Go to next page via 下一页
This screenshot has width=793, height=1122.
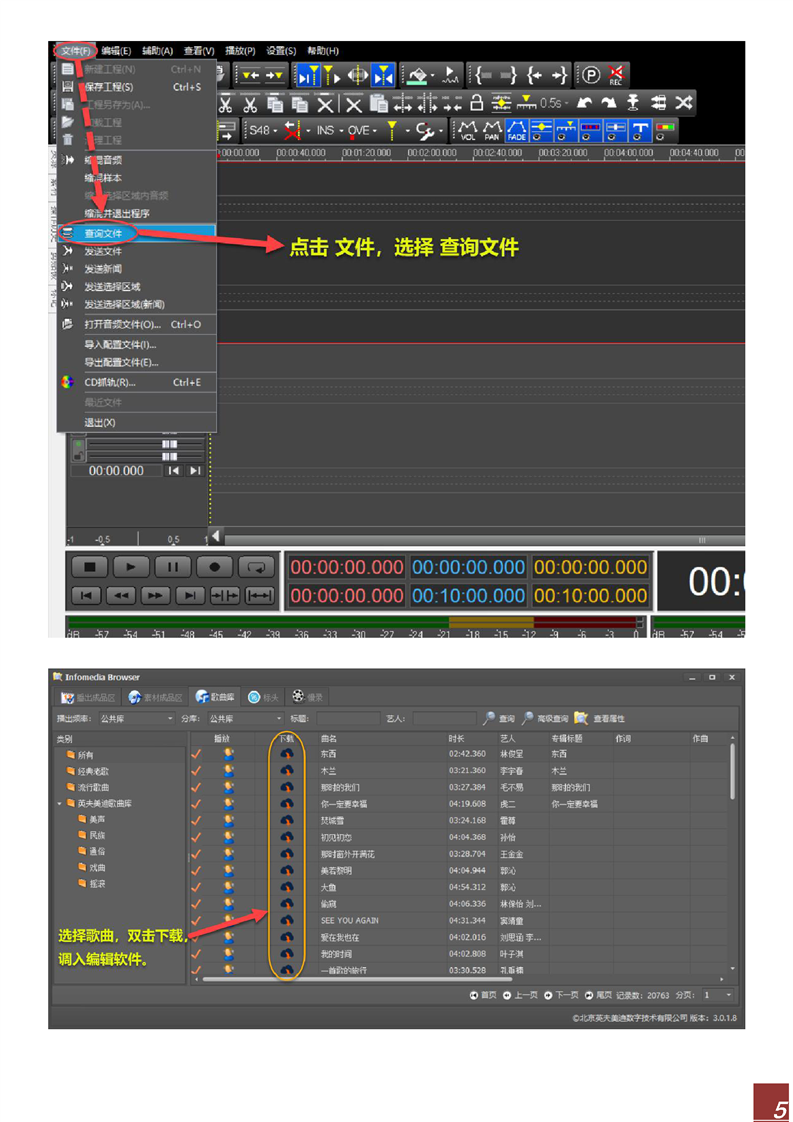click(x=561, y=995)
